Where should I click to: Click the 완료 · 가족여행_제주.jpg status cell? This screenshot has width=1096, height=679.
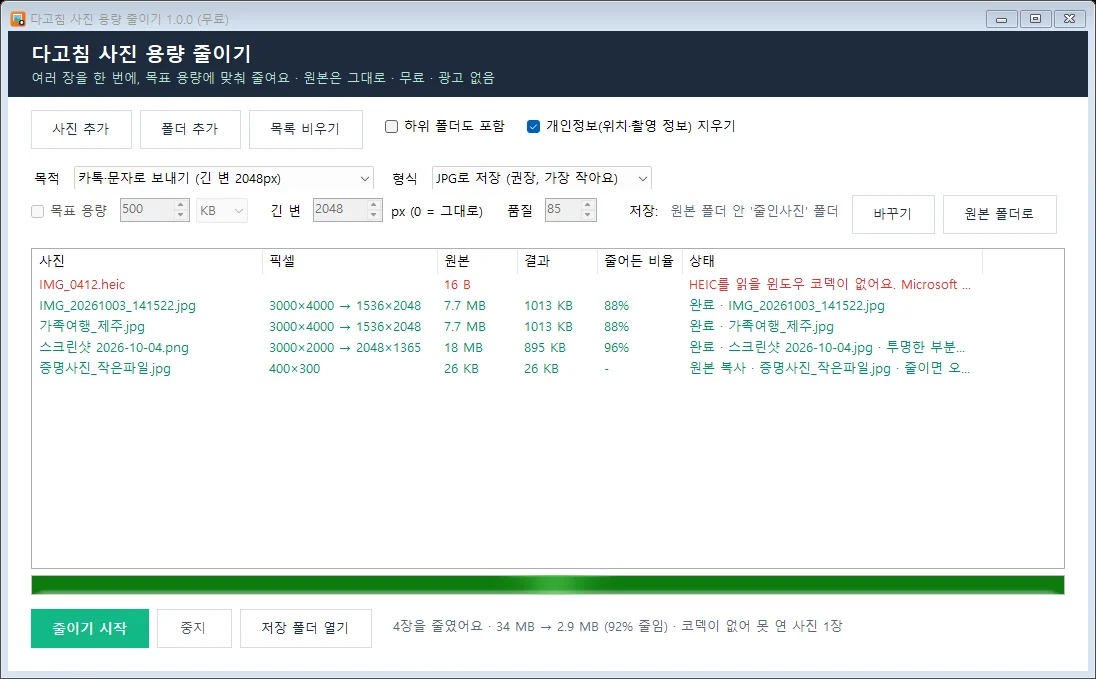(x=761, y=327)
